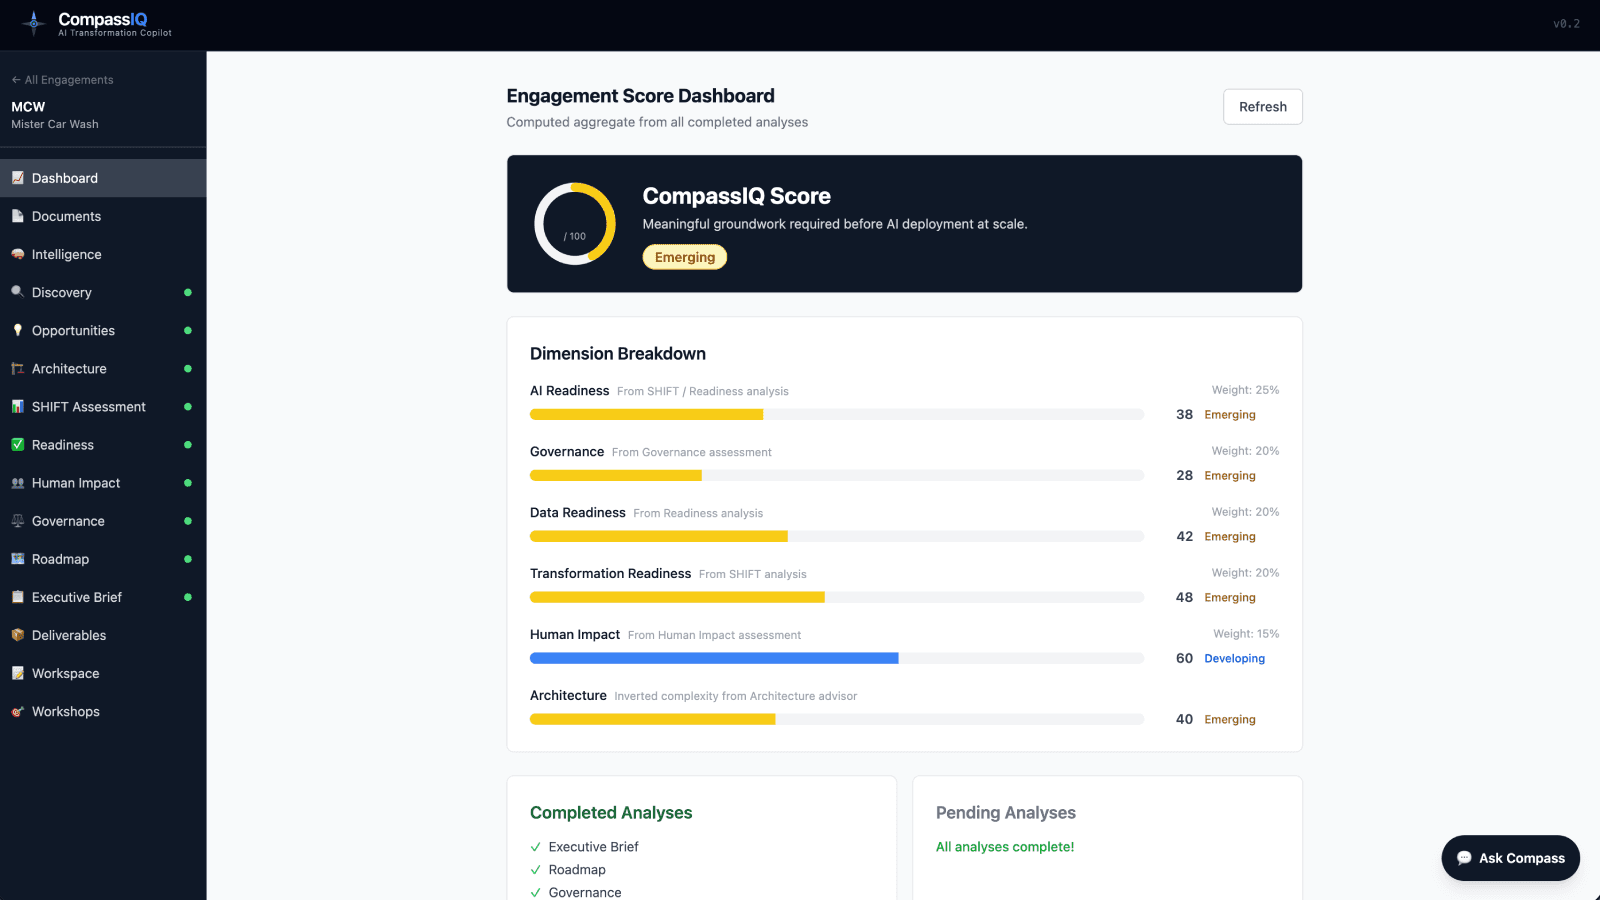Click Governance in Completed Analyses list
Viewport: 1600px width, 900px height.
click(x=585, y=892)
